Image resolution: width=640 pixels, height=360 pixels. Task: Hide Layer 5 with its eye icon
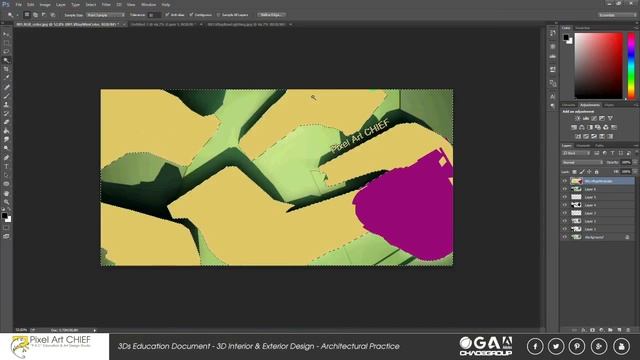pyautogui.click(x=565, y=197)
